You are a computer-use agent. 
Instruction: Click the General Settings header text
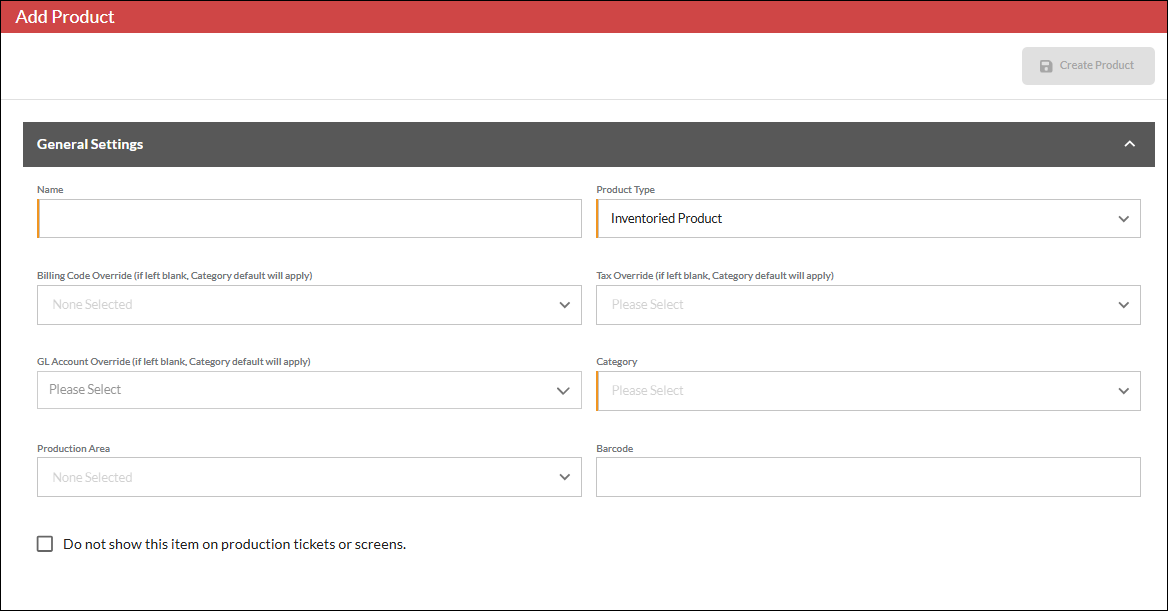coord(90,144)
